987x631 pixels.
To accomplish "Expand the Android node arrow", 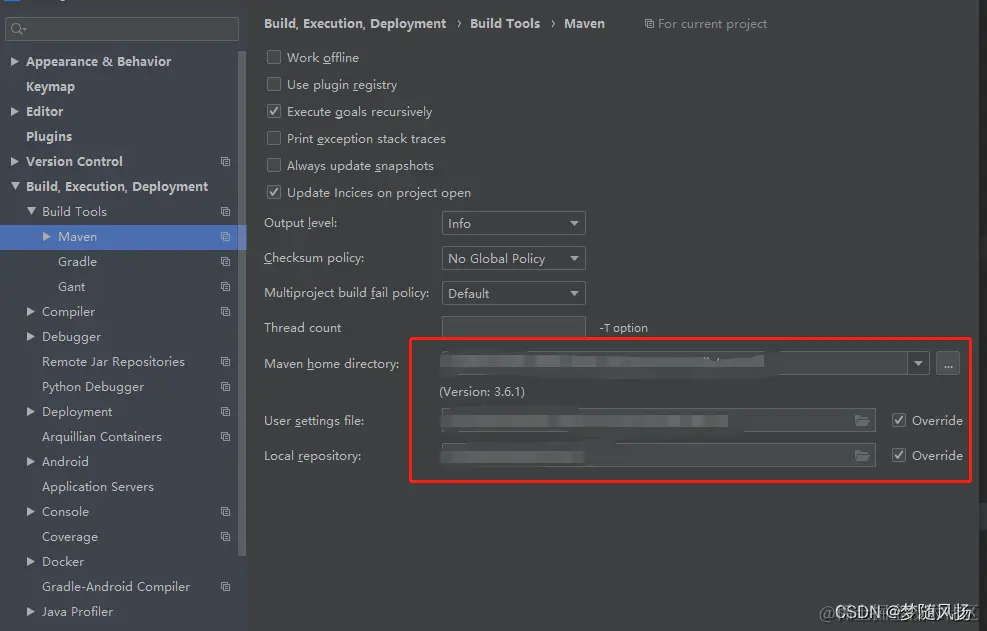I will click(x=30, y=462).
